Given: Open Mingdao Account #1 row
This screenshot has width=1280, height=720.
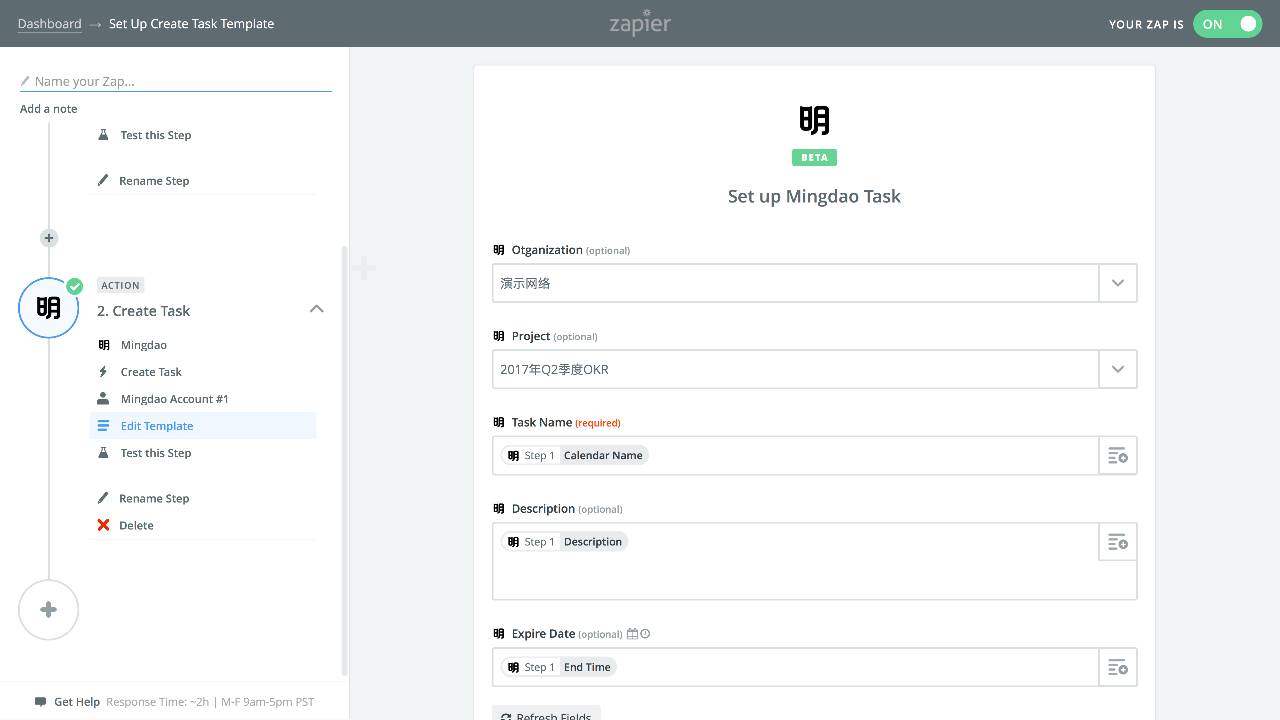Looking at the screenshot, I should pos(203,399).
